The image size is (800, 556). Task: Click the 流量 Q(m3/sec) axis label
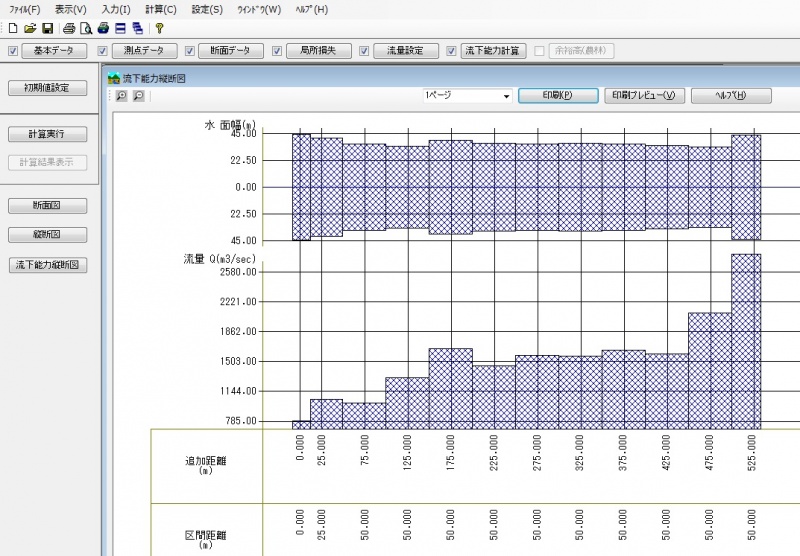tap(220, 259)
